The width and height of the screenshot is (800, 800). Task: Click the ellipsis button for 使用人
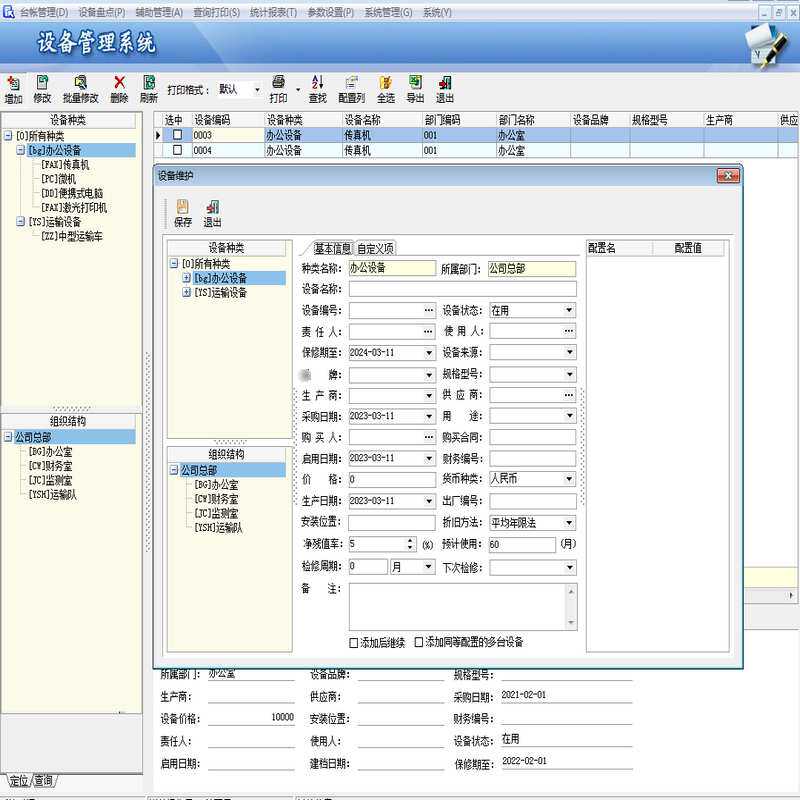[569, 331]
